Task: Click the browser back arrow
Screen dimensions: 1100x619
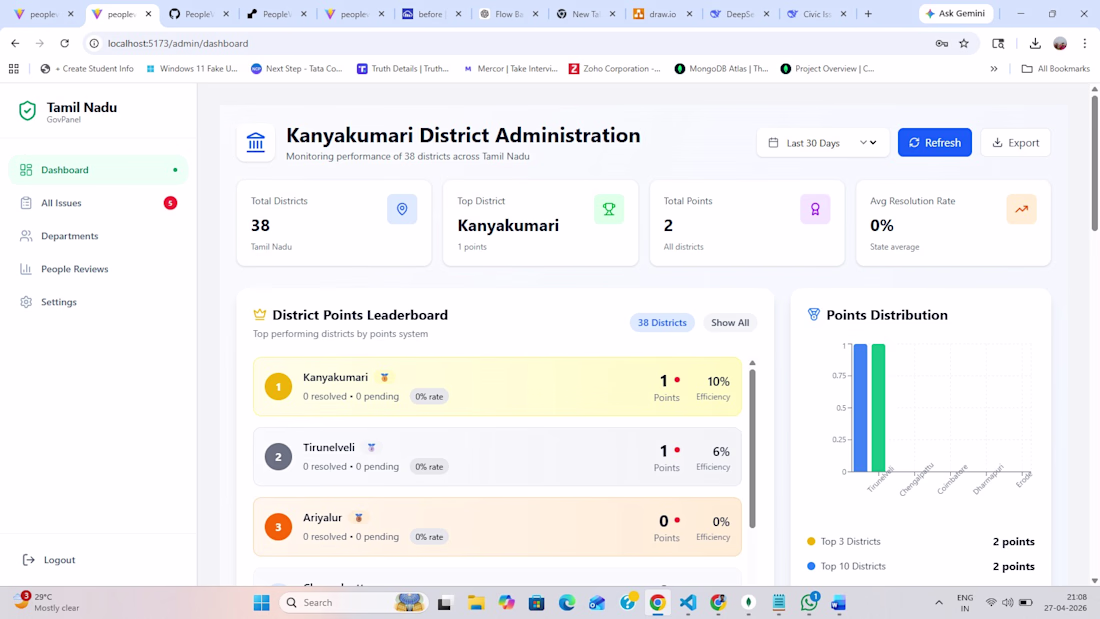Action: coord(15,44)
